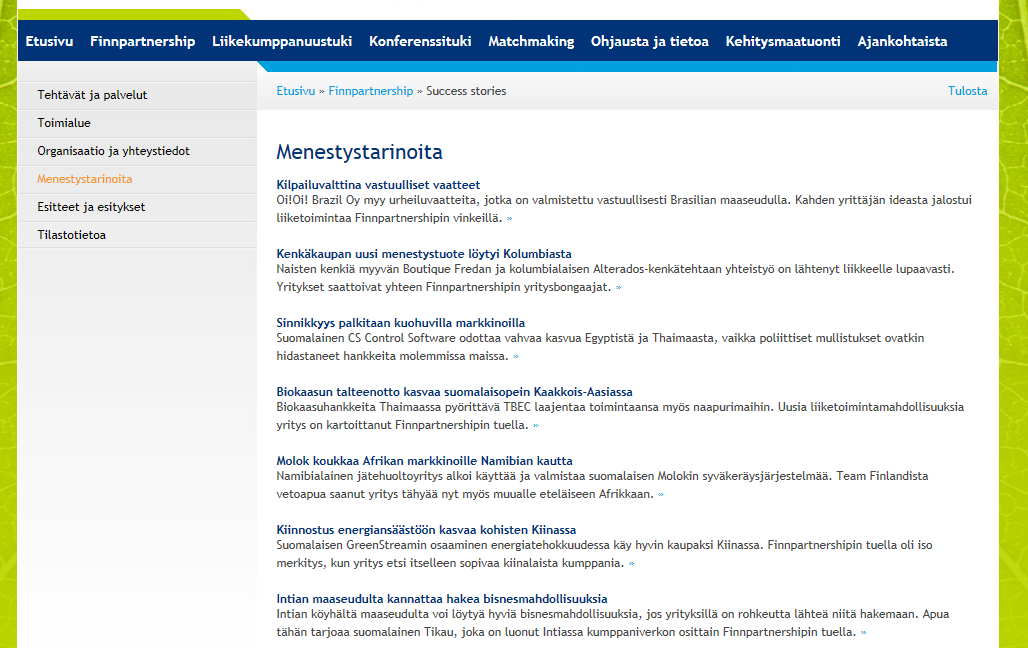Open the Biokaasun talteenotto story headline
This screenshot has width=1028, height=648.
454,392
